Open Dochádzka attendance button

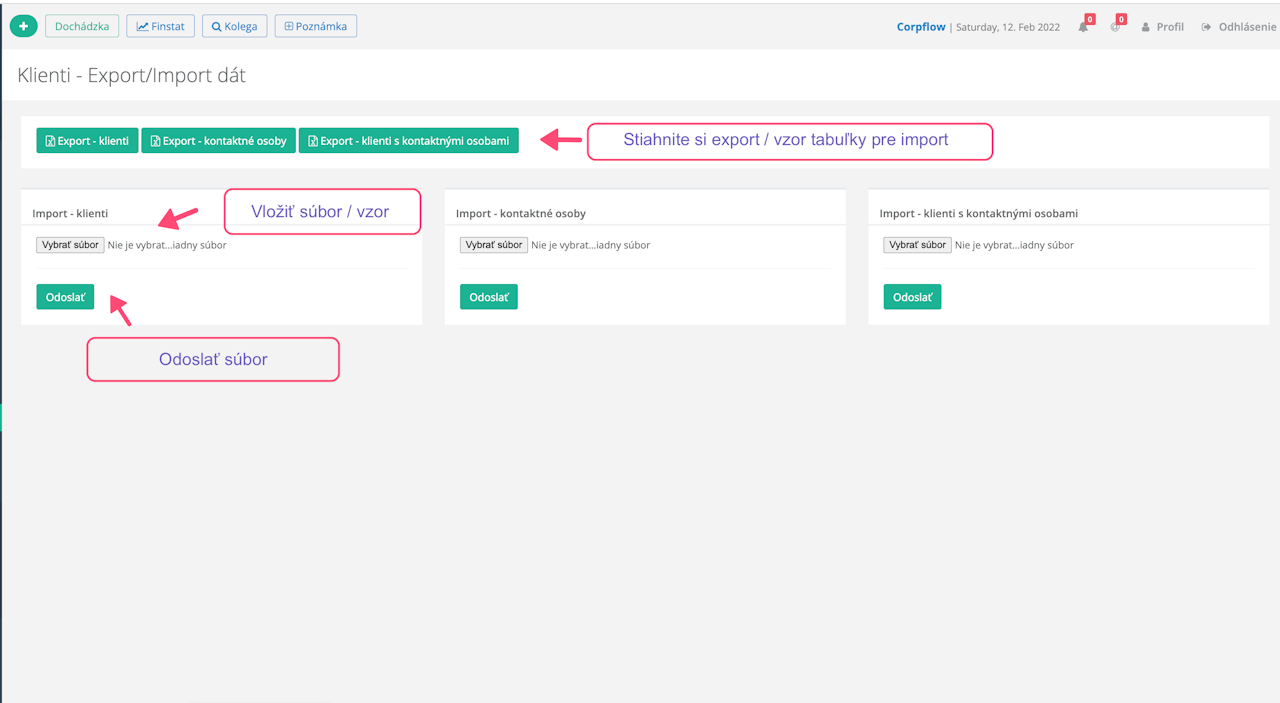click(82, 26)
